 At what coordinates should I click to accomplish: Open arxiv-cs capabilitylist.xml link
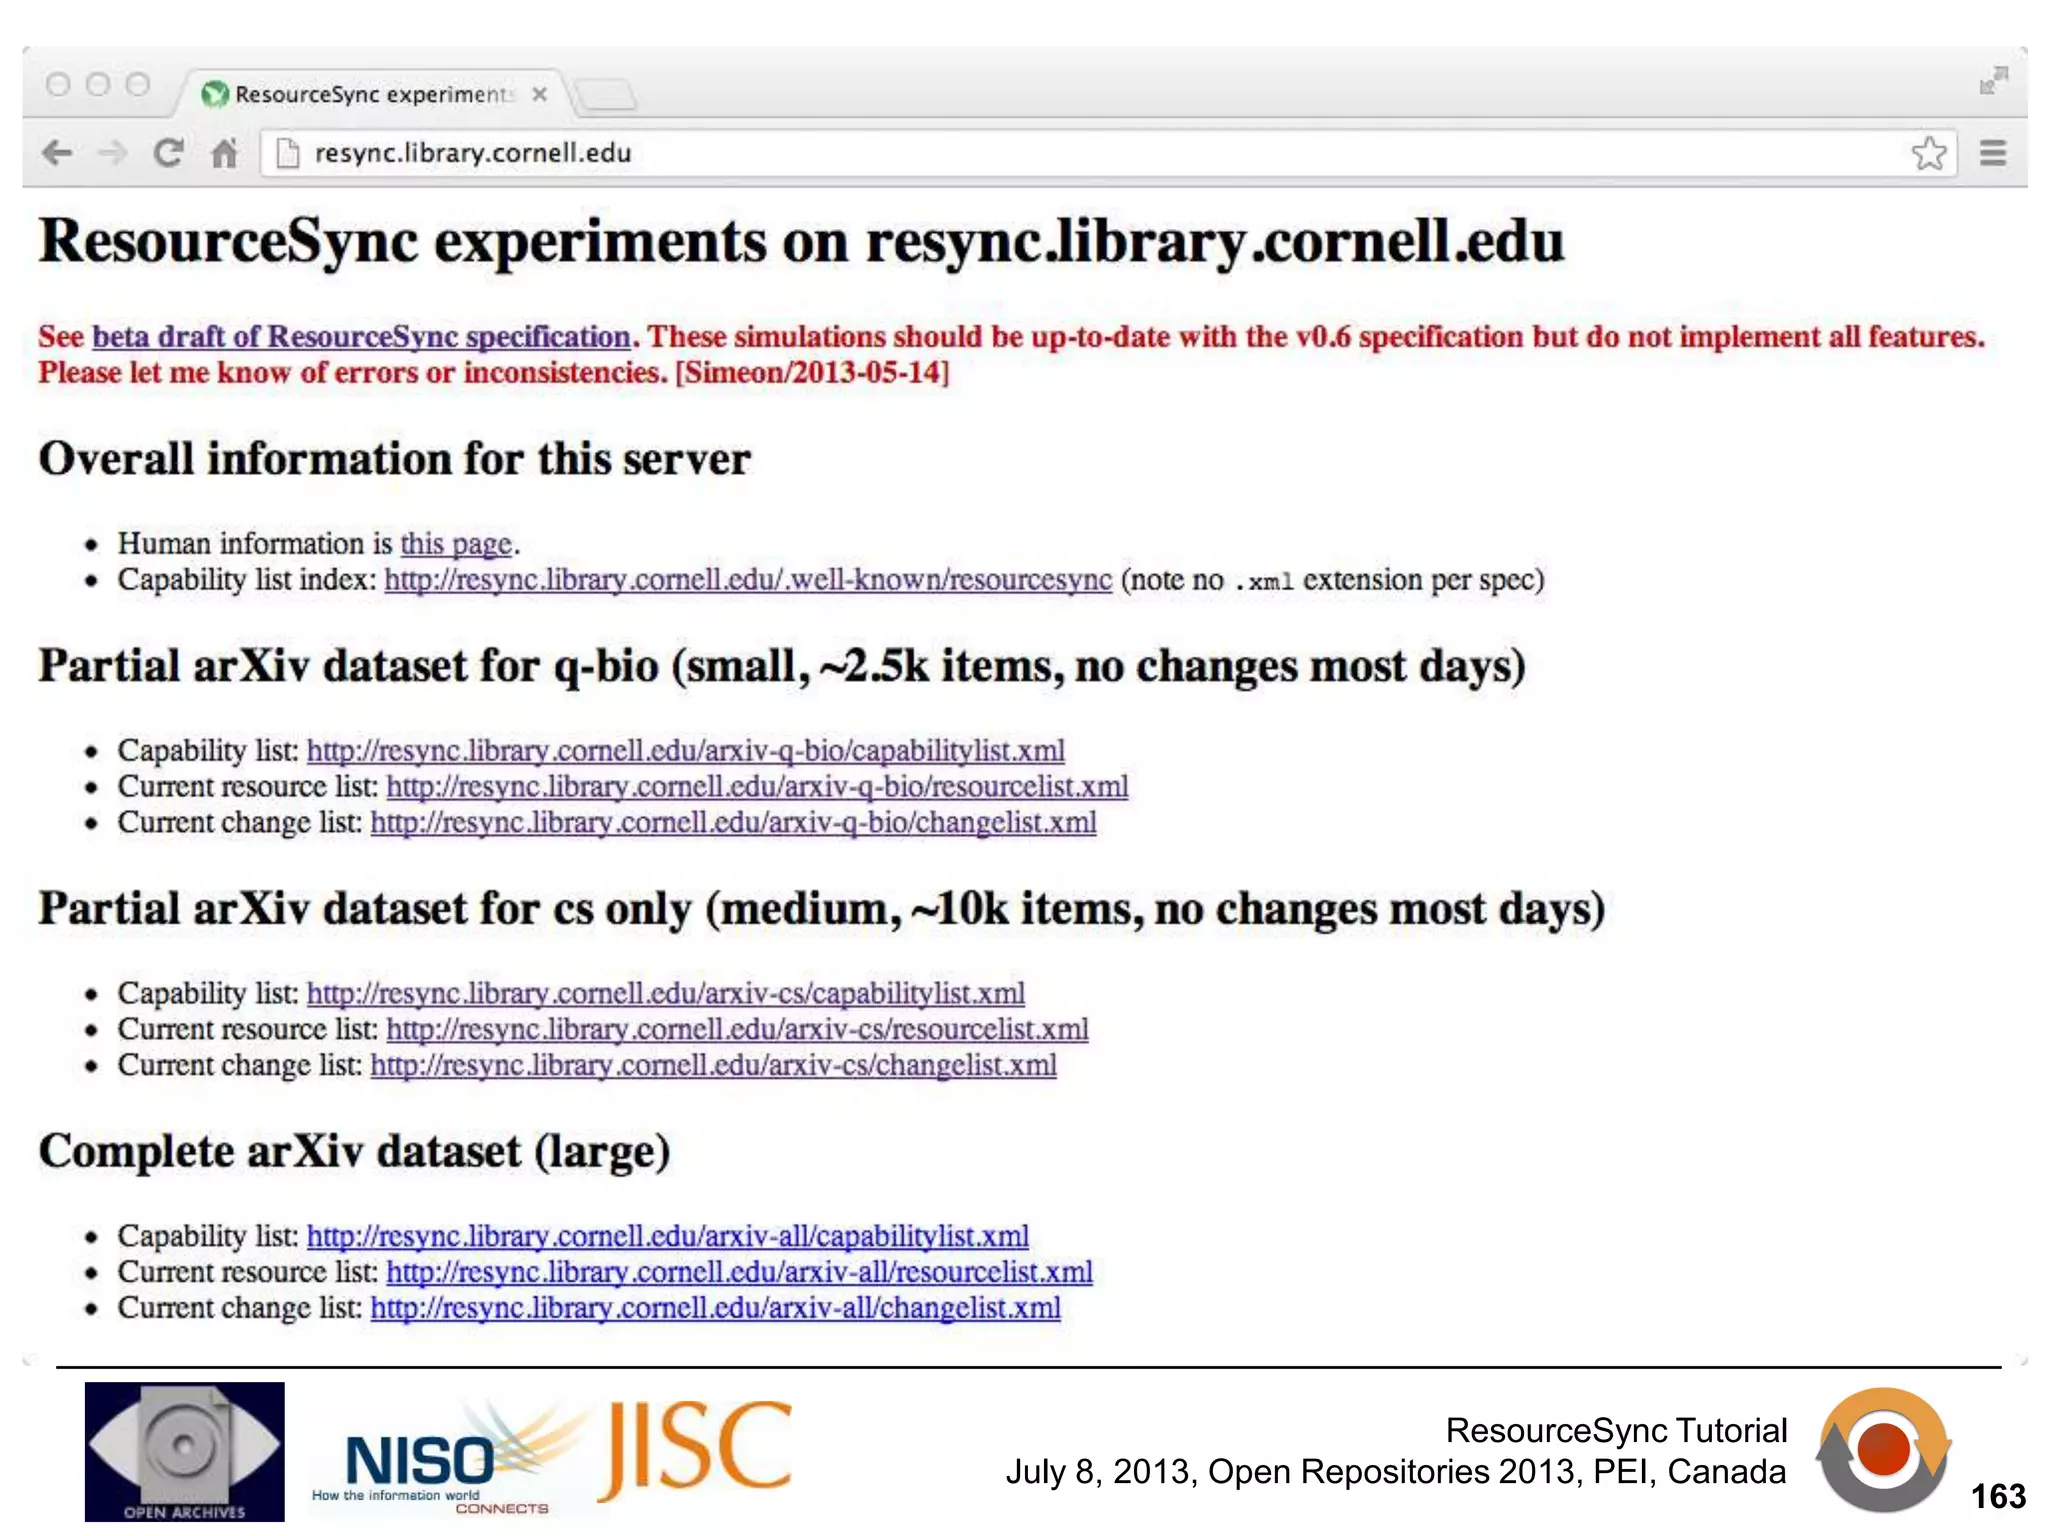click(x=665, y=994)
